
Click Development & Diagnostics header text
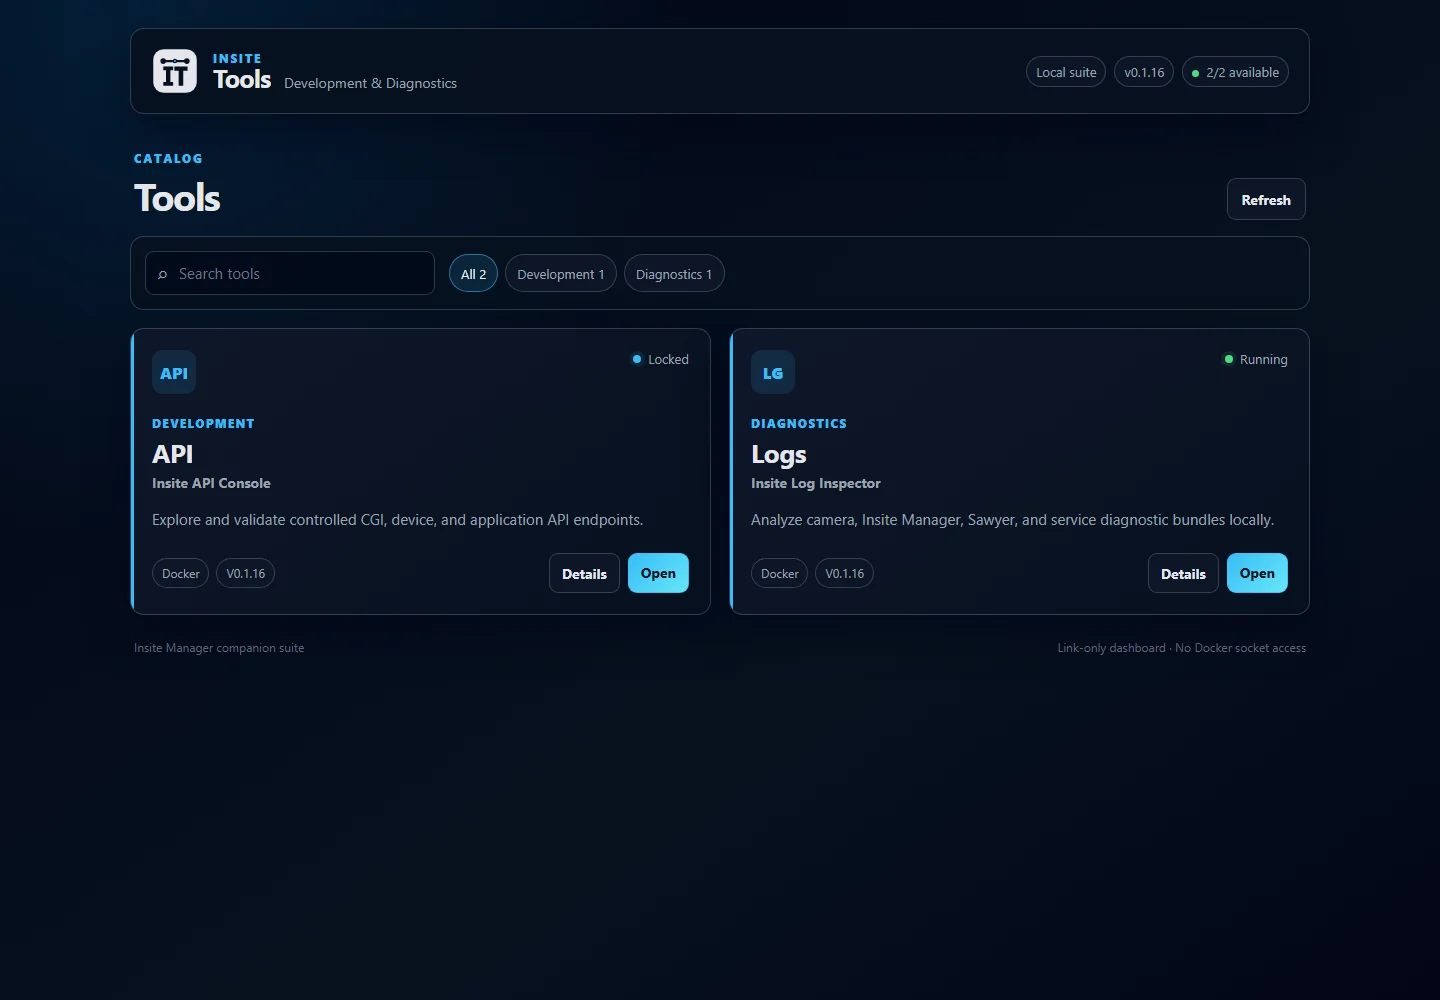(x=370, y=83)
